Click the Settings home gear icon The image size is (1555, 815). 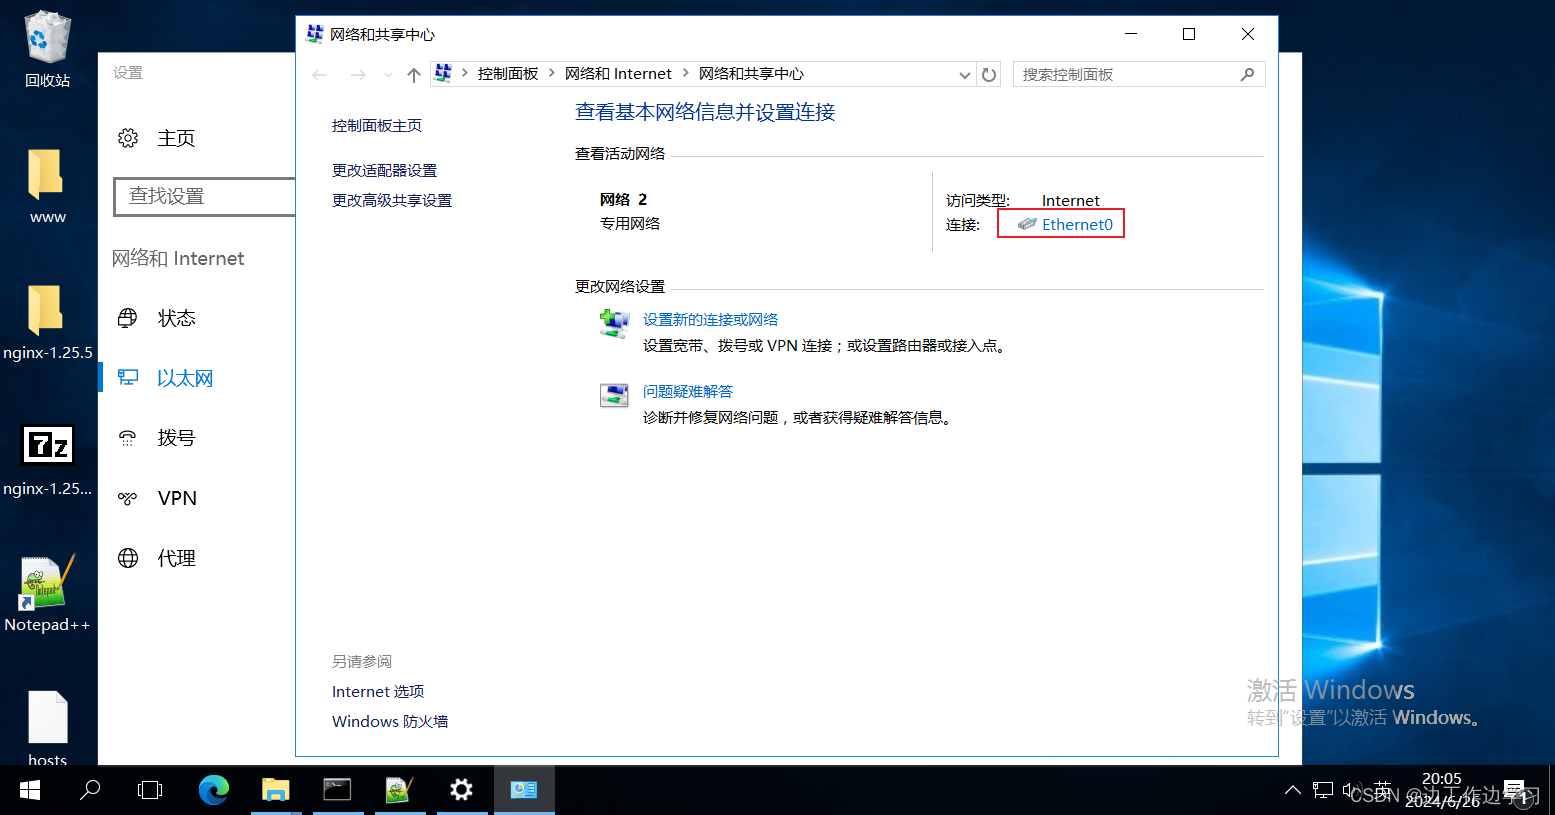click(128, 138)
